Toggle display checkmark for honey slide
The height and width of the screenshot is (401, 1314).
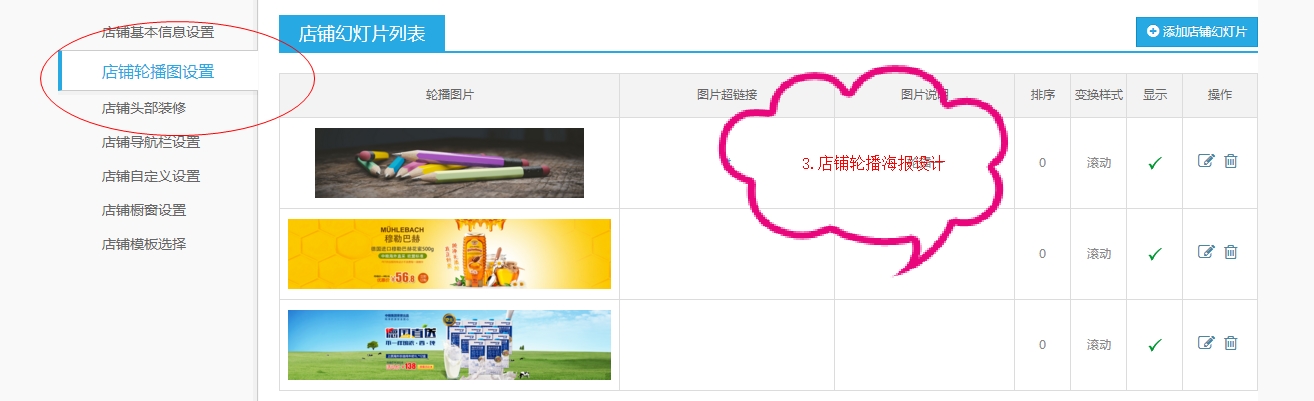tap(1155, 254)
